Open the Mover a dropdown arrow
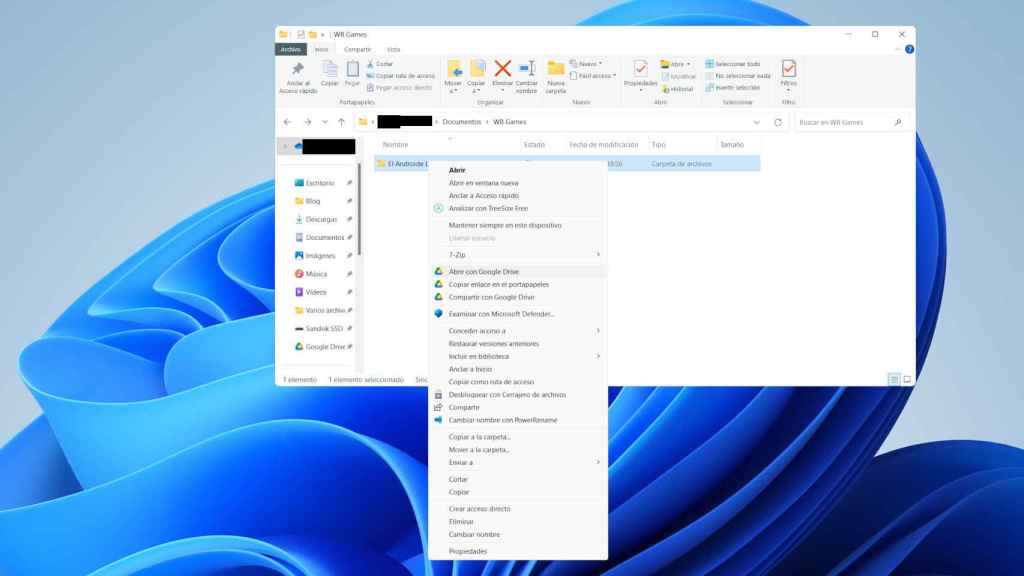Screen dimensions: 1024x576 456,88
